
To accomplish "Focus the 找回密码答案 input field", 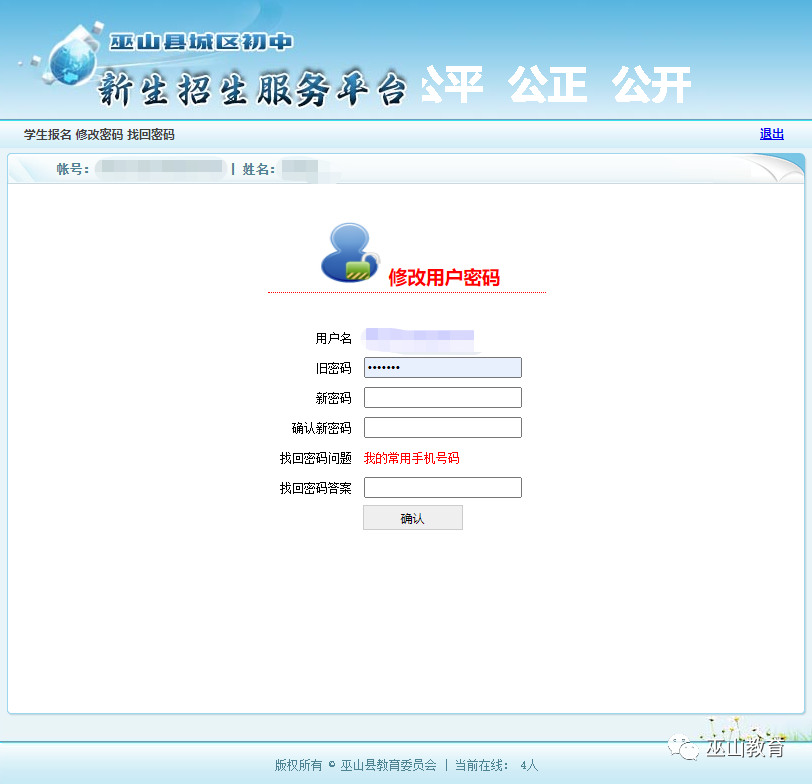I will point(443,488).
